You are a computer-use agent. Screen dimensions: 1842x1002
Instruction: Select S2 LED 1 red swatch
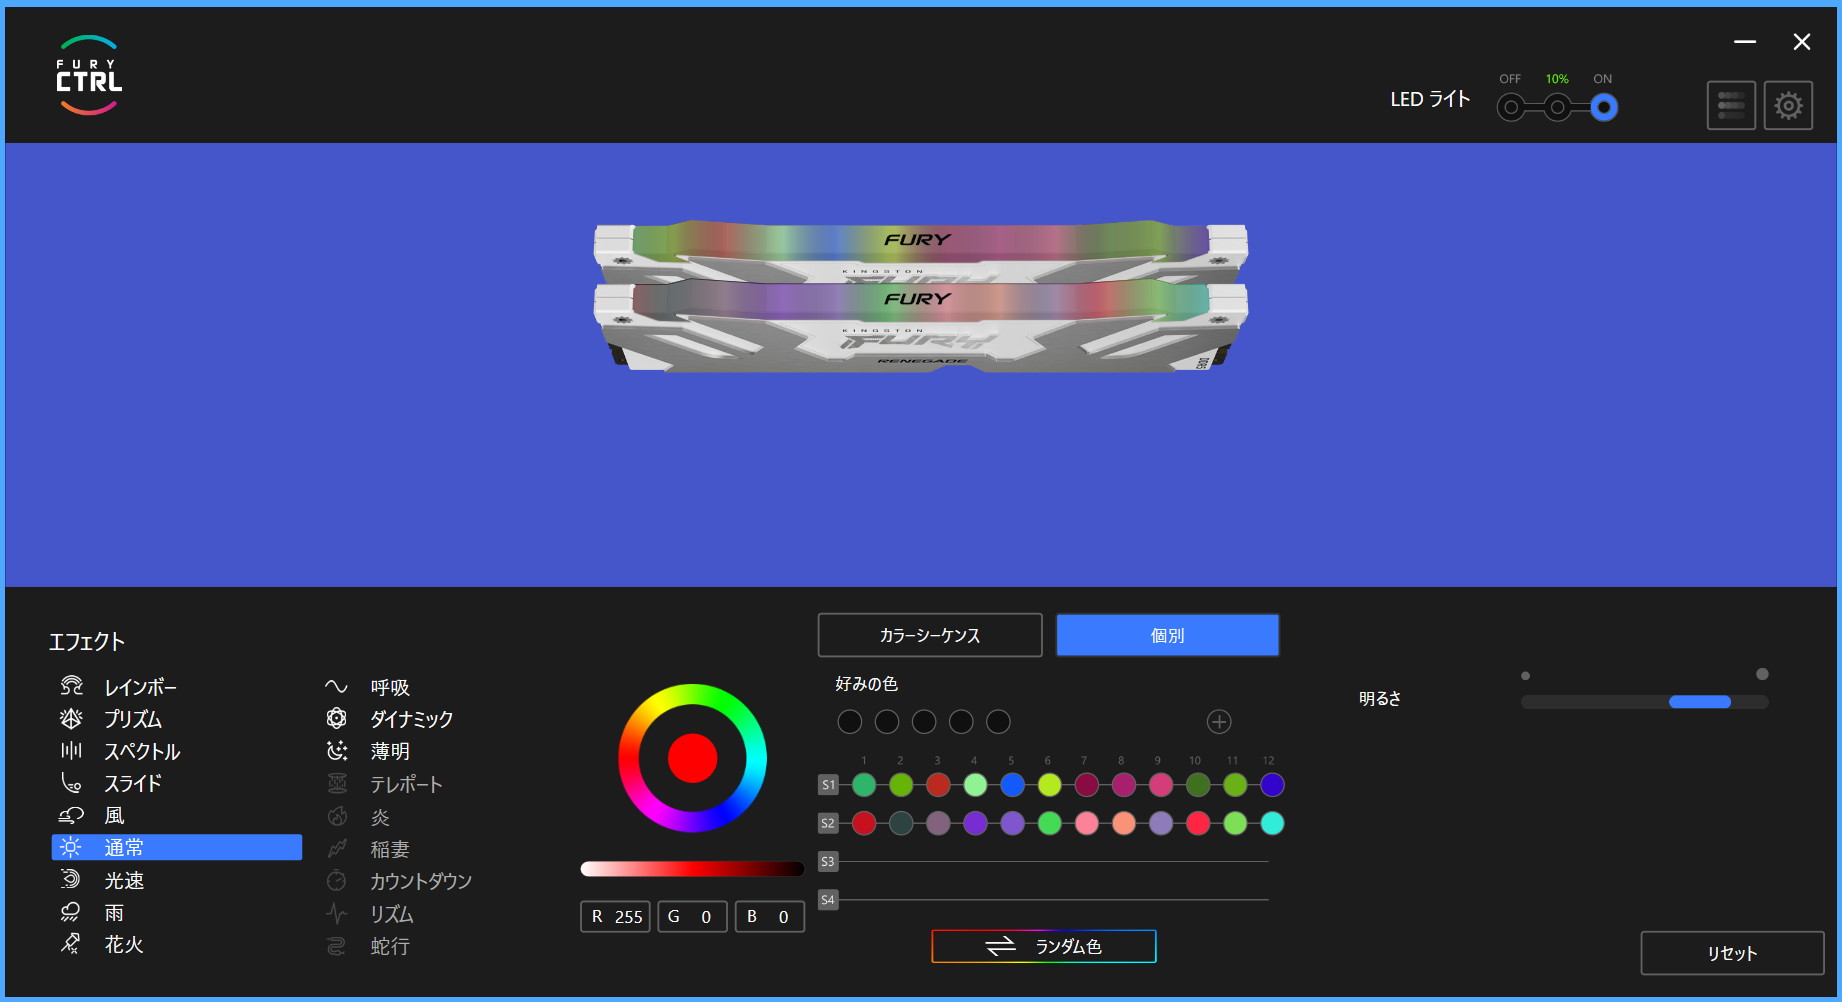pyautogui.click(x=864, y=823)
